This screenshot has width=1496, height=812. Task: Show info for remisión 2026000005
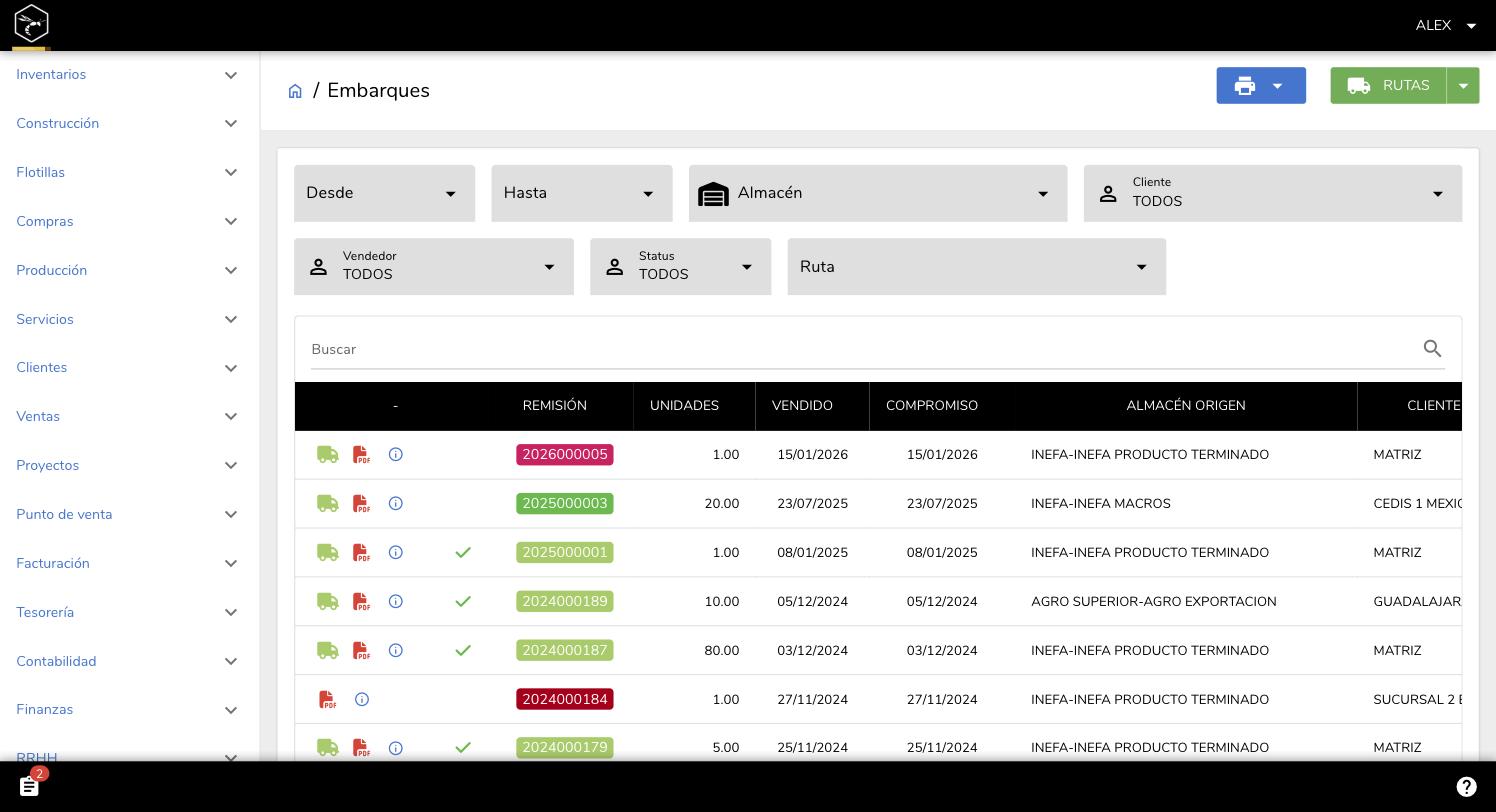(x=396, y=455)
